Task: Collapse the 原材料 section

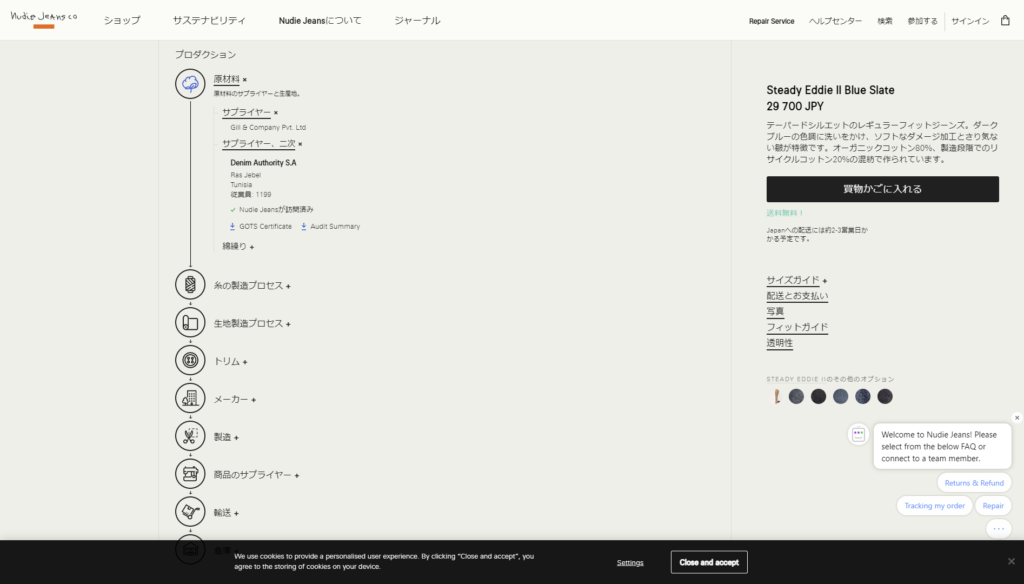Action: [x=230, y=80]
